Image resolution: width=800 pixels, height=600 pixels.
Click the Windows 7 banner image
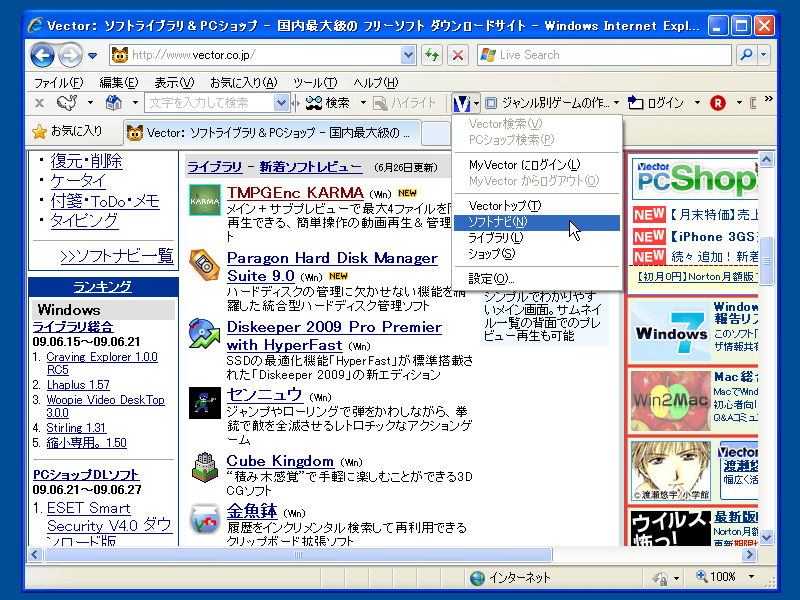(671, 331)
